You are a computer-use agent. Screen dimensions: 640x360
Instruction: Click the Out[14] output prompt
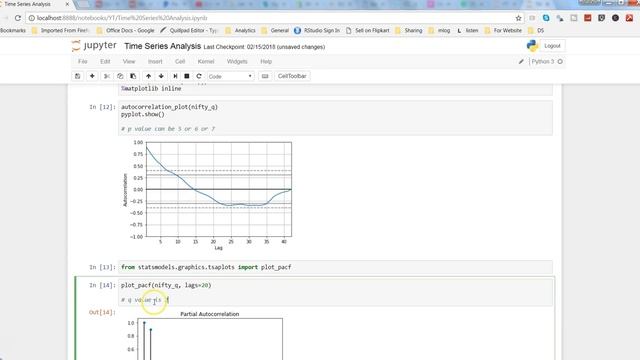pyautogui.click(x=102, y=312)
